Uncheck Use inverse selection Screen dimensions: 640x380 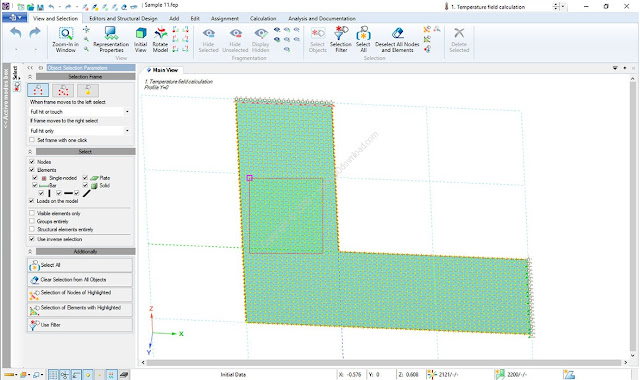32,239
